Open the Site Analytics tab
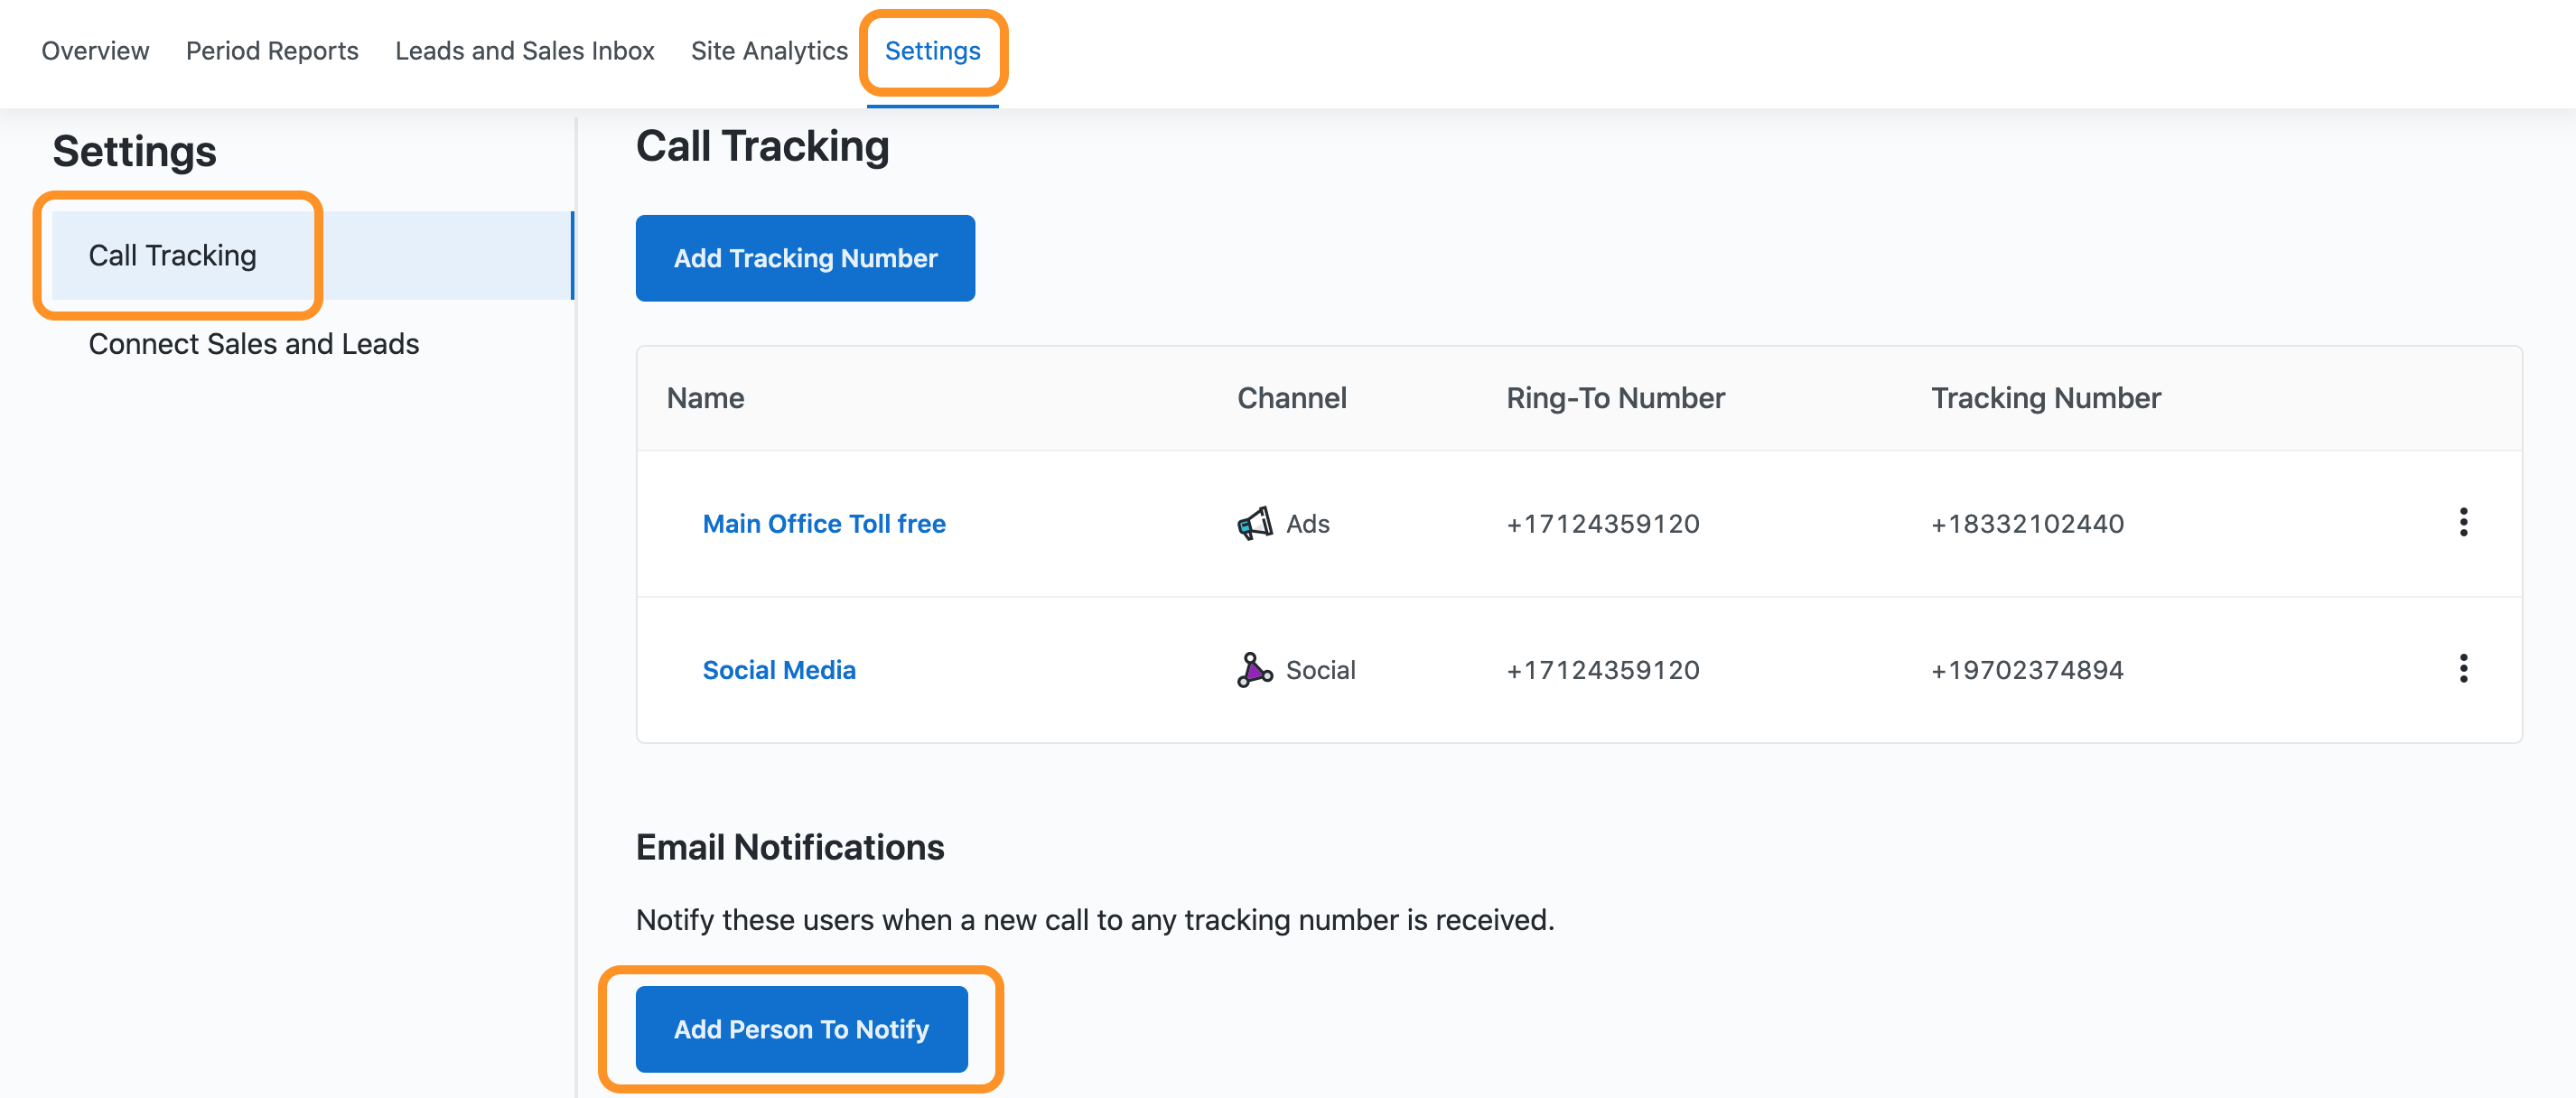The image size is (2576, 1098). click(768, 51)
